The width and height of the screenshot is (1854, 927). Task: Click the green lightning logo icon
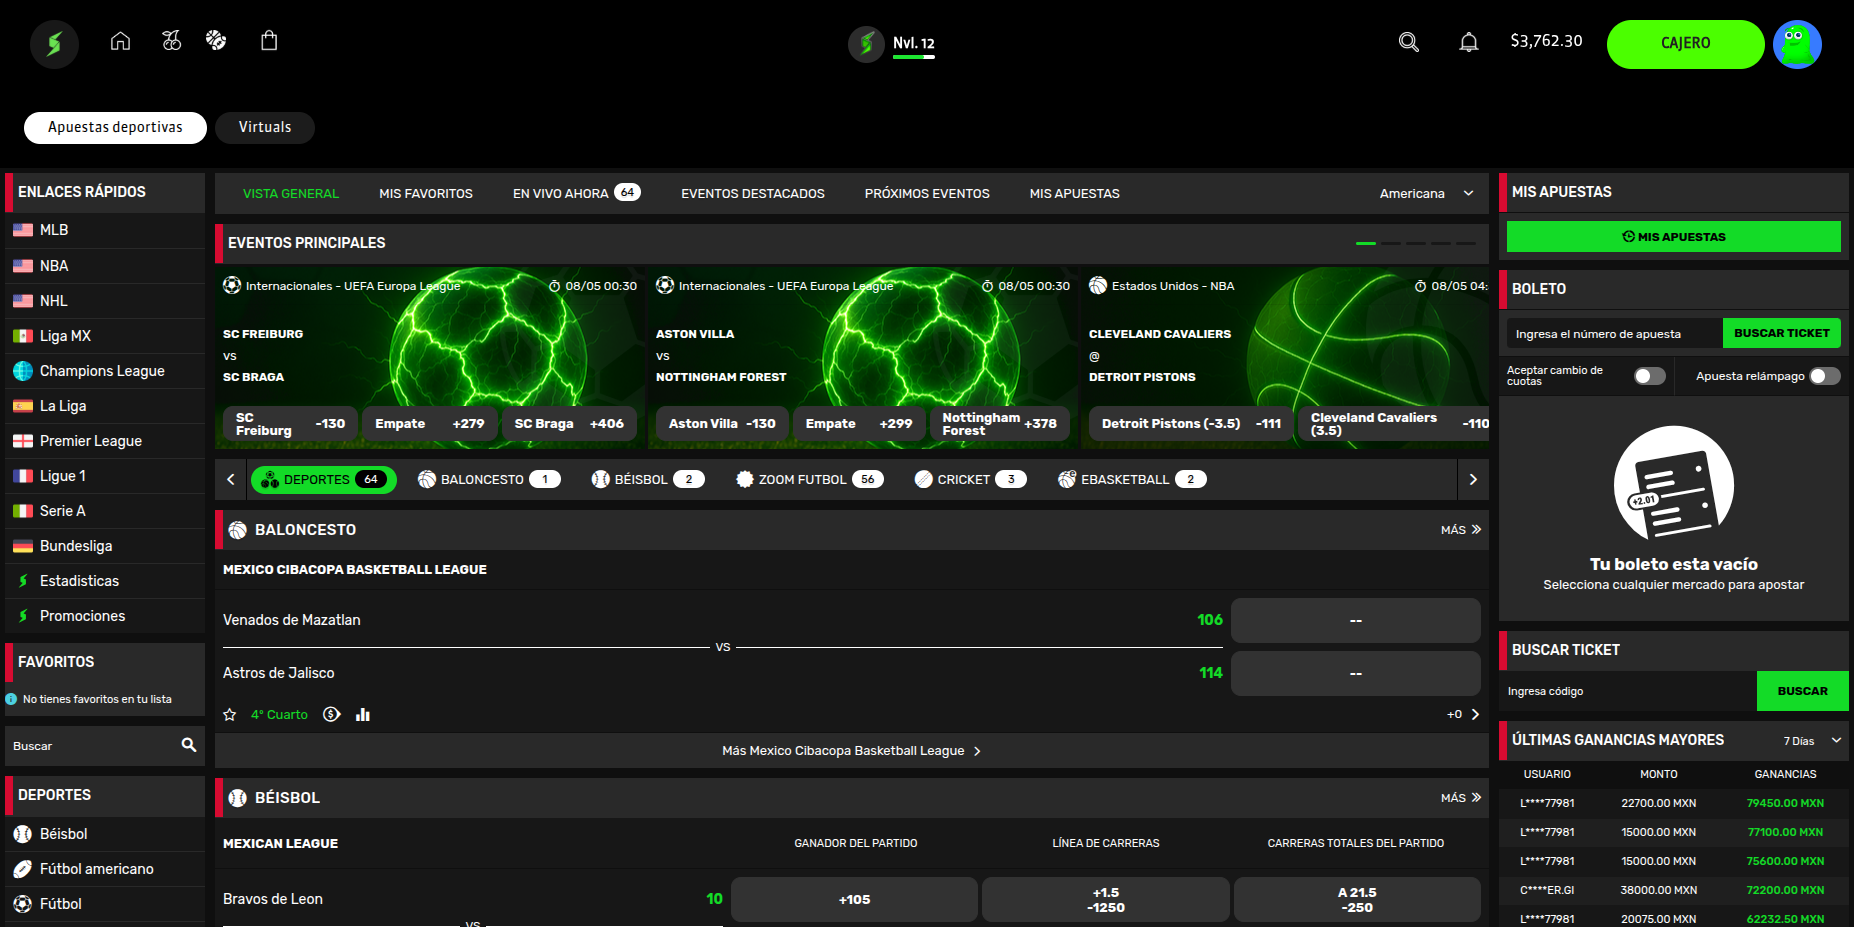tap(54, 44)
